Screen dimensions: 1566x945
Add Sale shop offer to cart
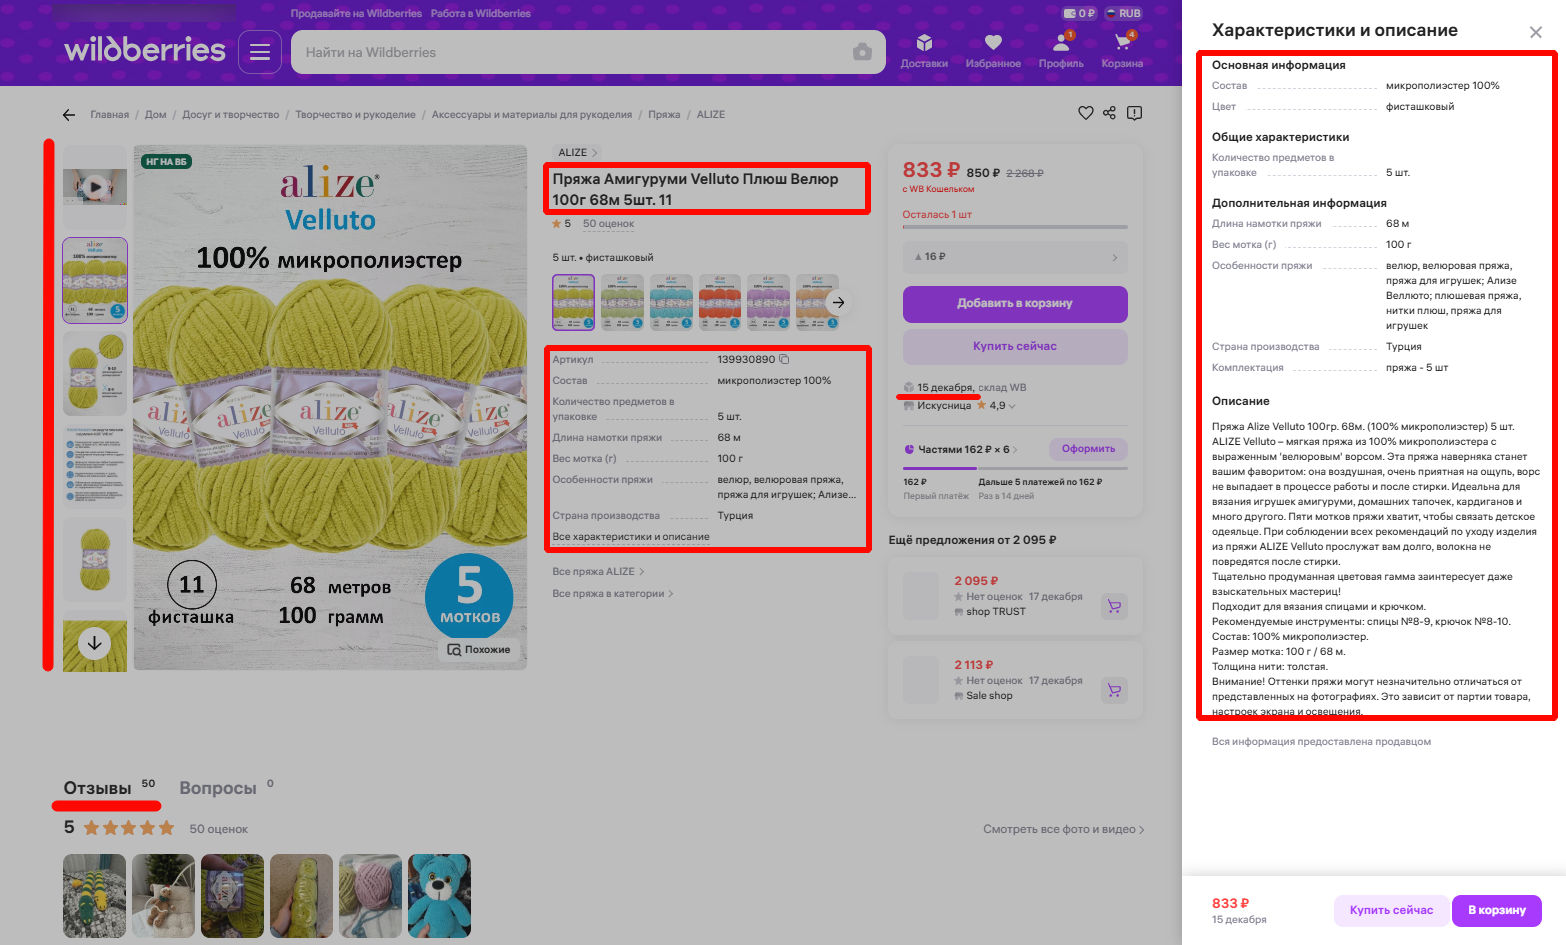tap(1114, 690)
